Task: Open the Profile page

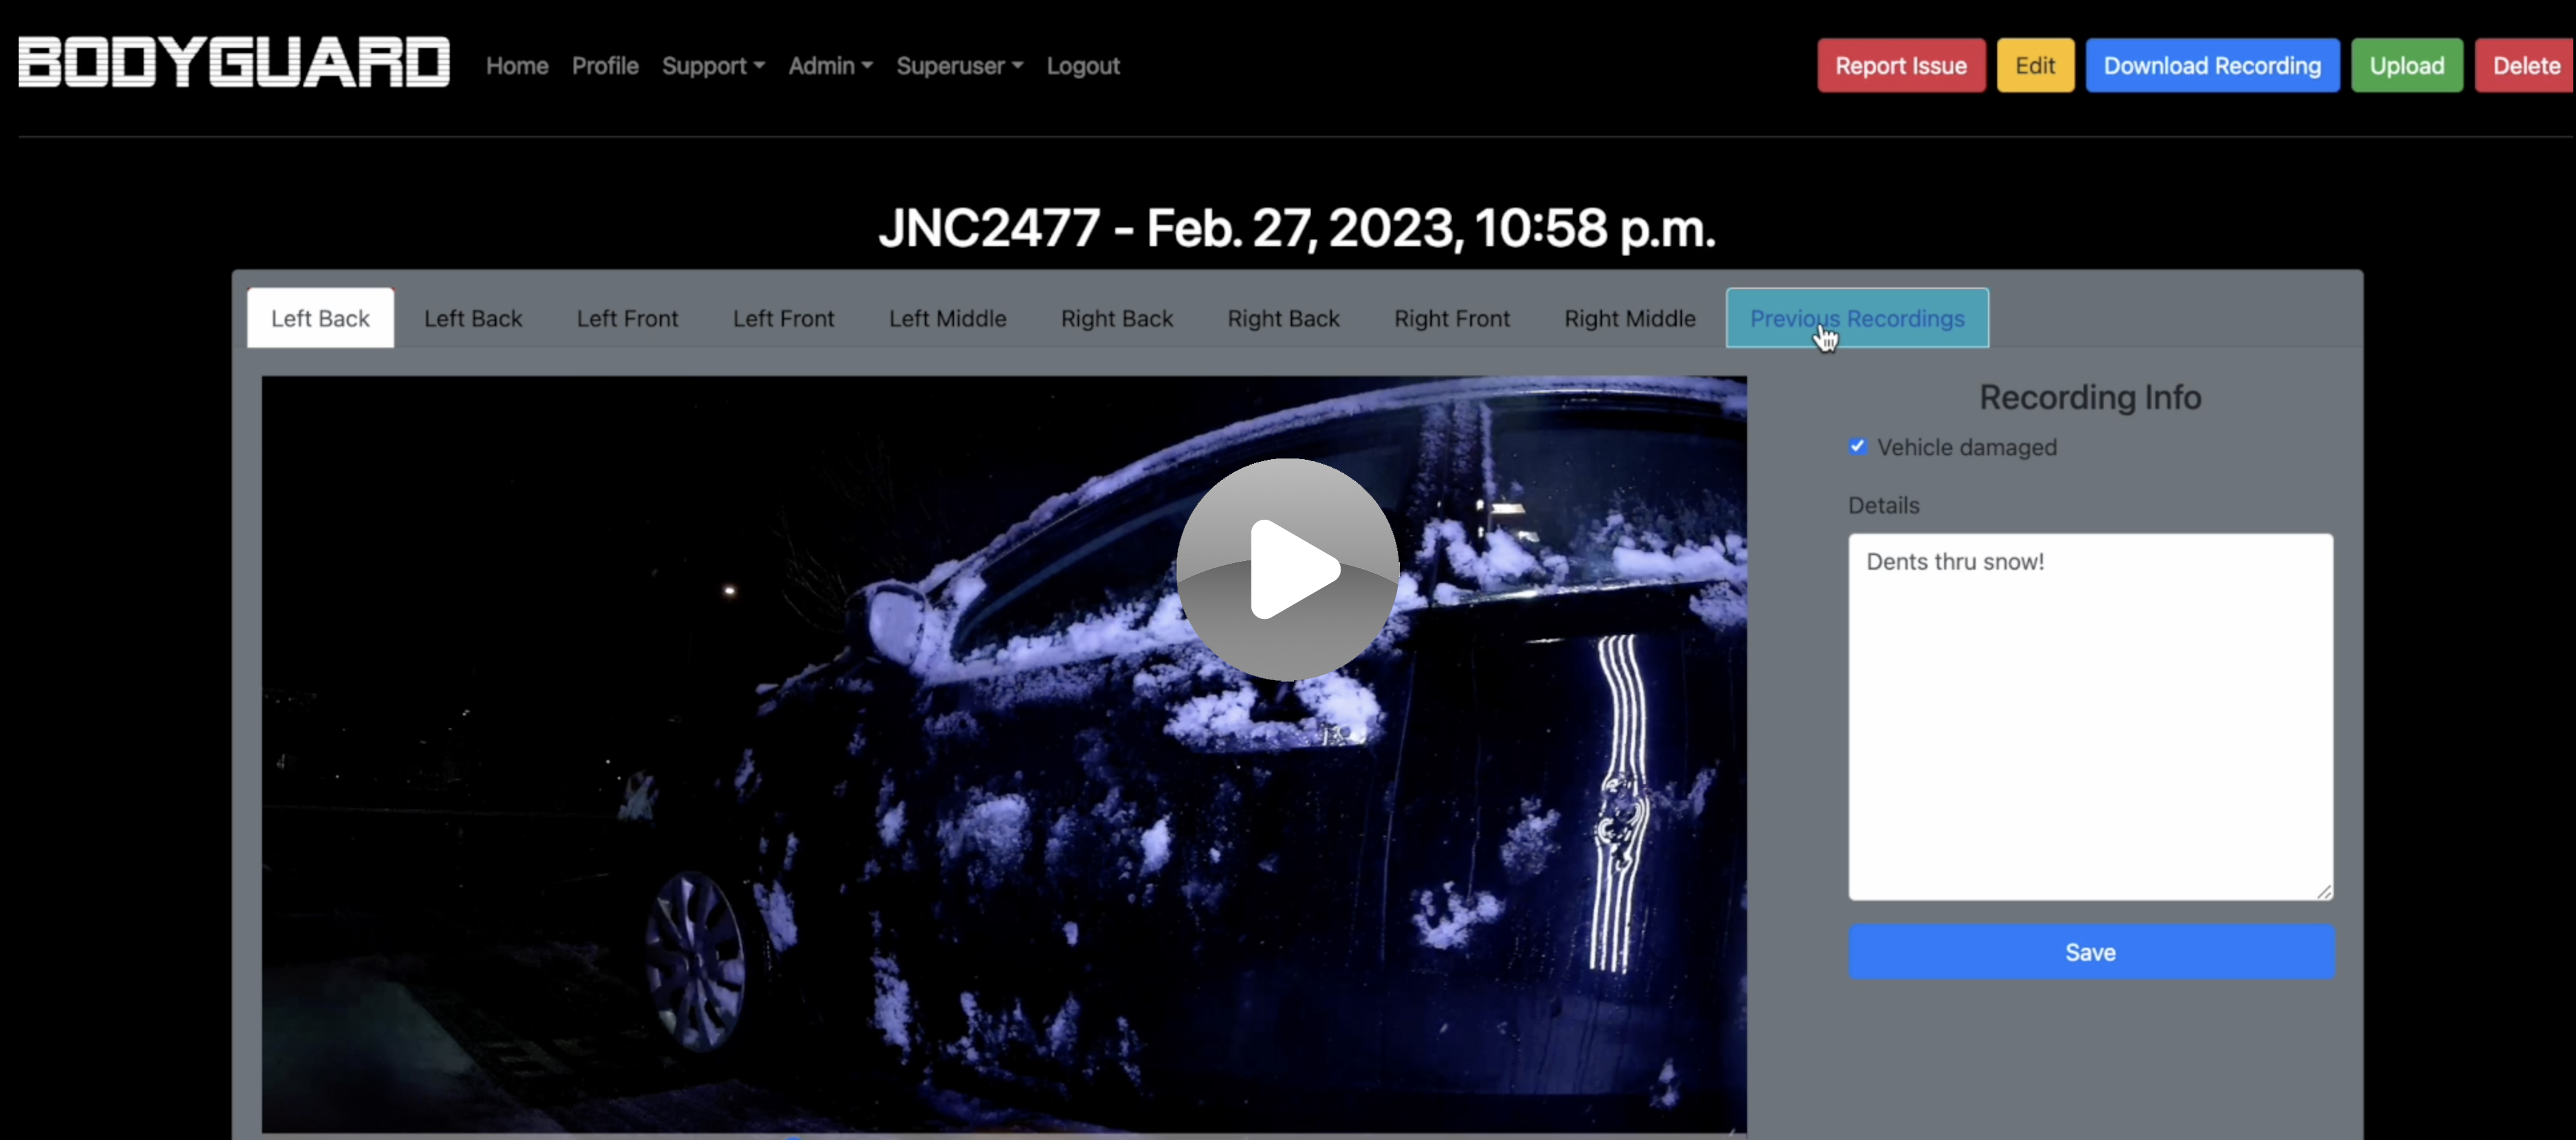Action: (605, 66)
